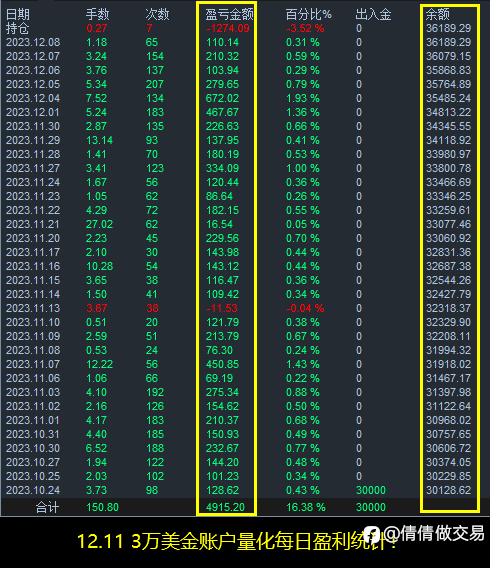
Task: Click the -0.04 % percentage value
Action: pyautogui.click(x=305, y=309)
